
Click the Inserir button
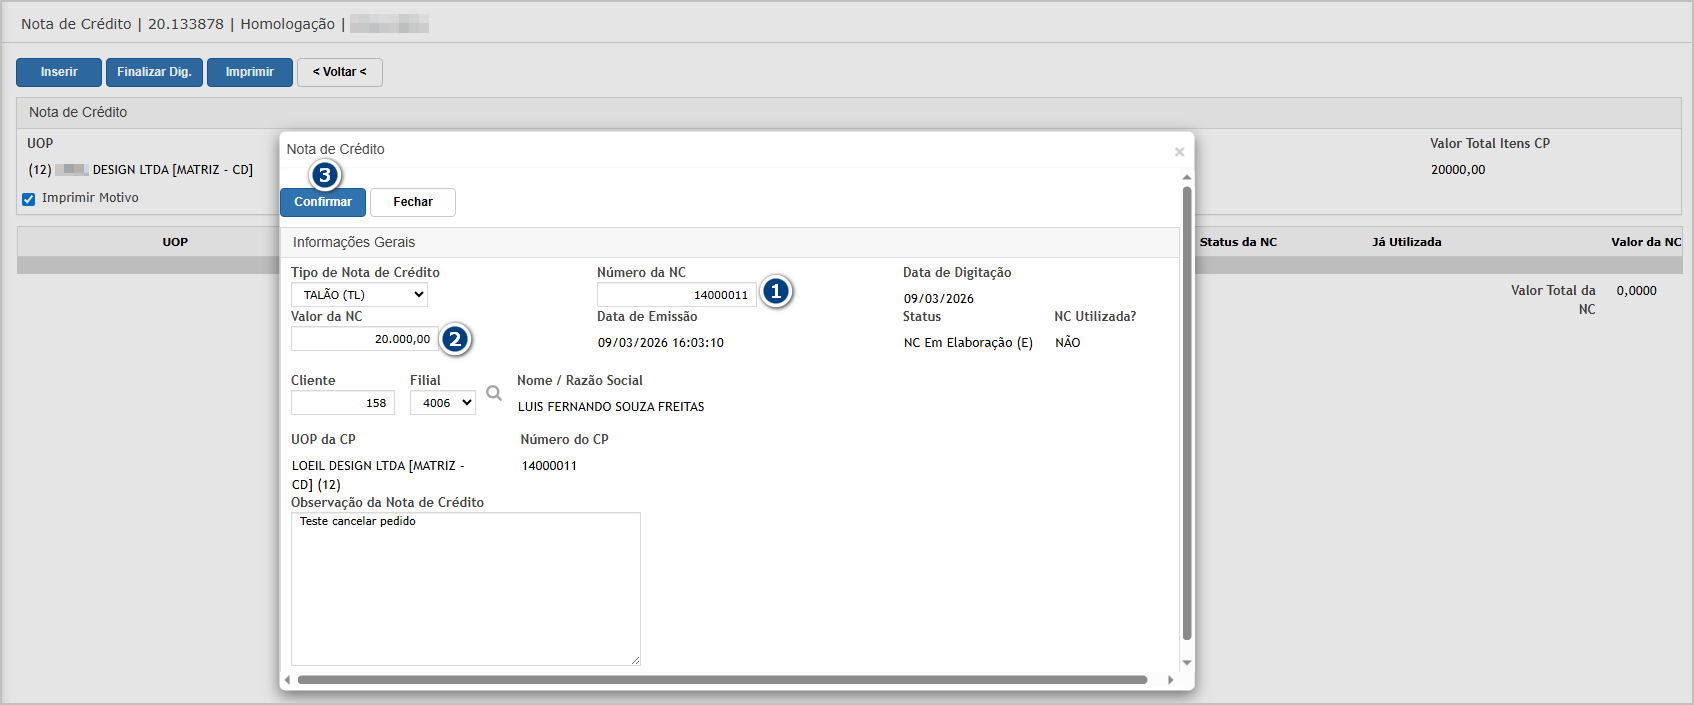59,72
